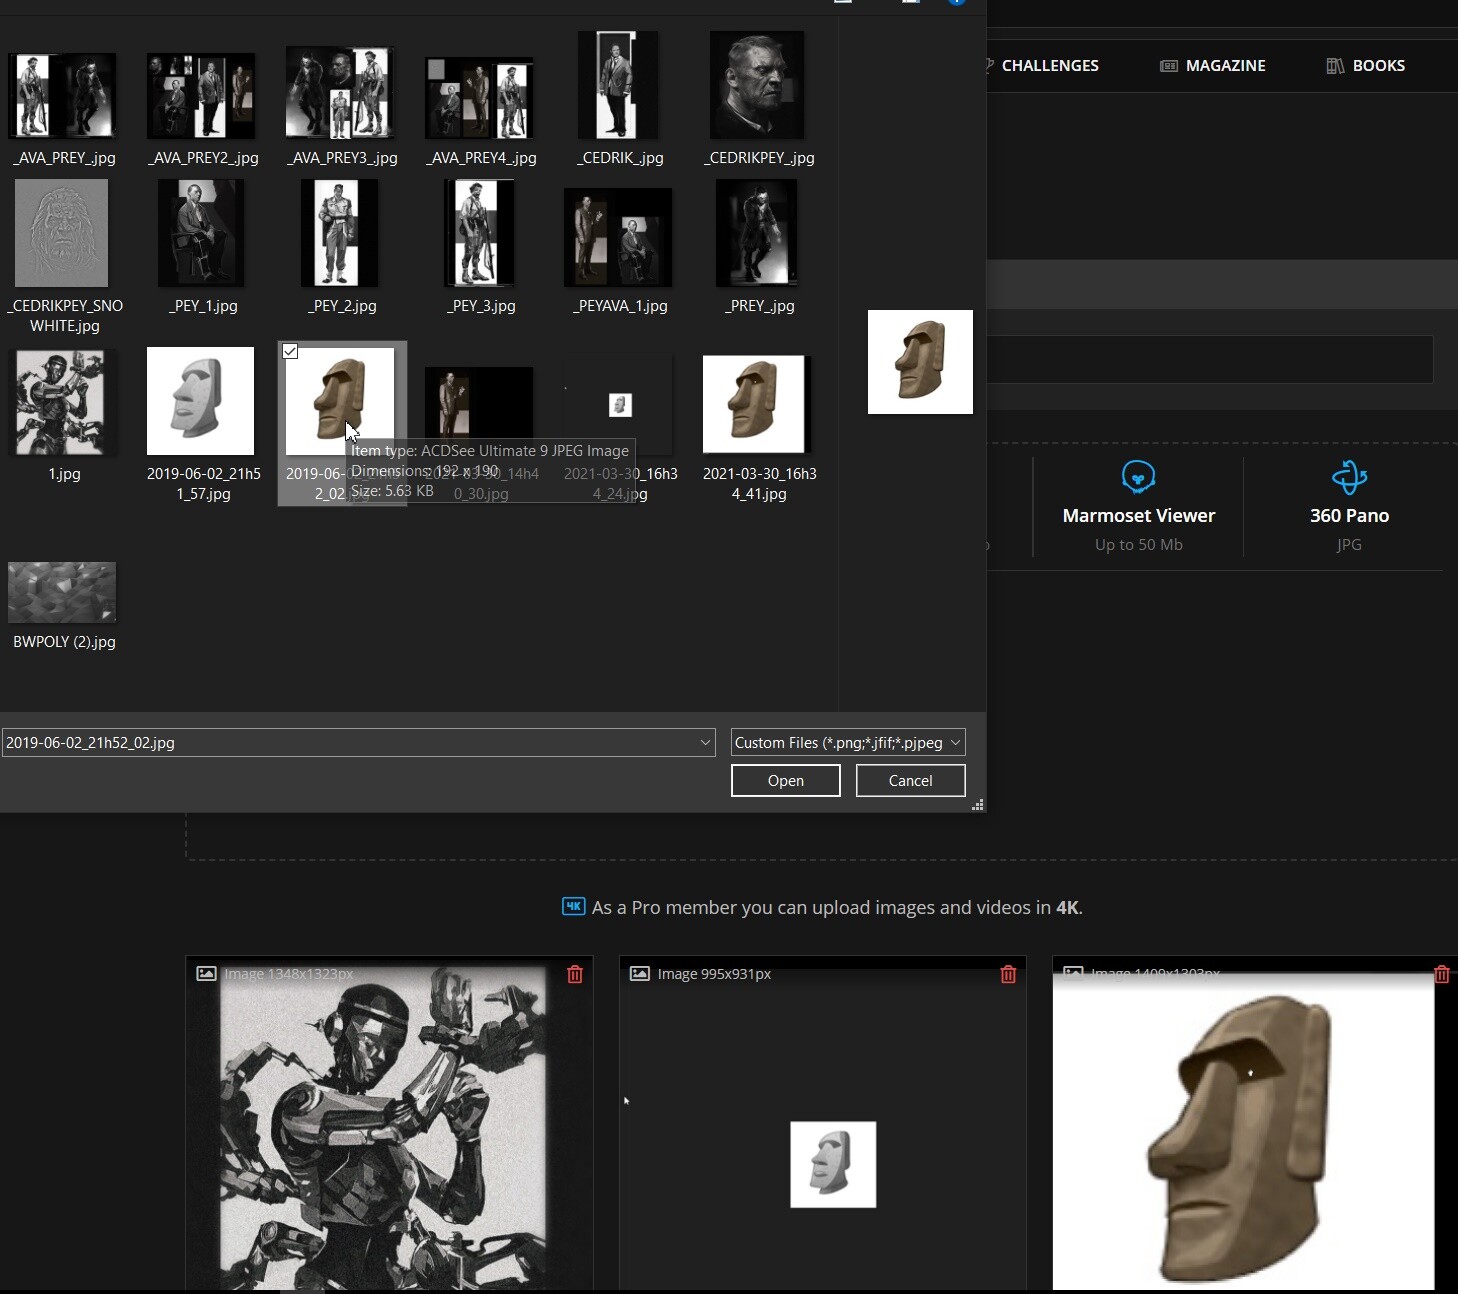This screenshot has width=1458, height=1294.
Task: Click the Books icon
Action: [x=1336, y=66]
